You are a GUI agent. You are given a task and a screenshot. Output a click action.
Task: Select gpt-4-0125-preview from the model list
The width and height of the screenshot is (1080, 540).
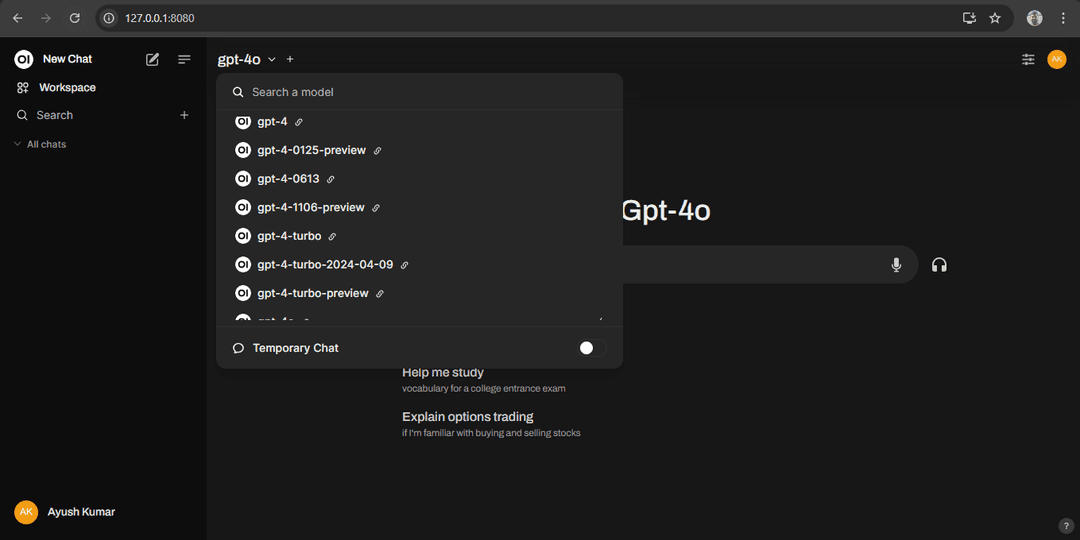(x=311, y=150)
